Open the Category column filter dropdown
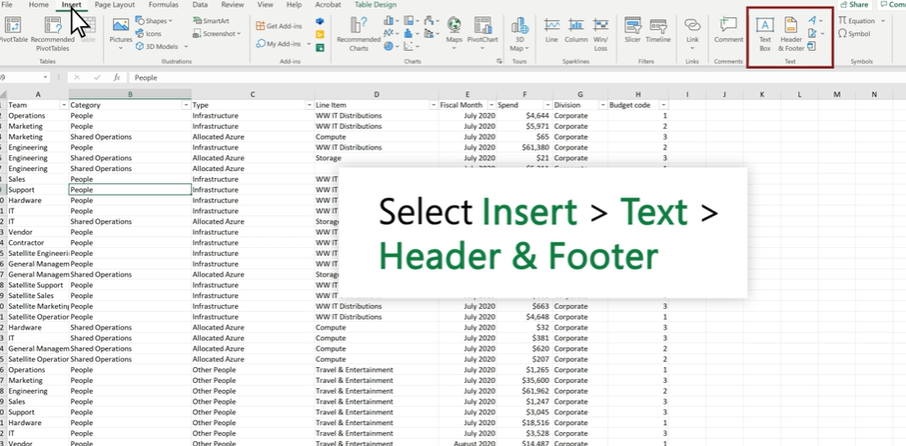This screenshot has width=906, height=446. 186,105
